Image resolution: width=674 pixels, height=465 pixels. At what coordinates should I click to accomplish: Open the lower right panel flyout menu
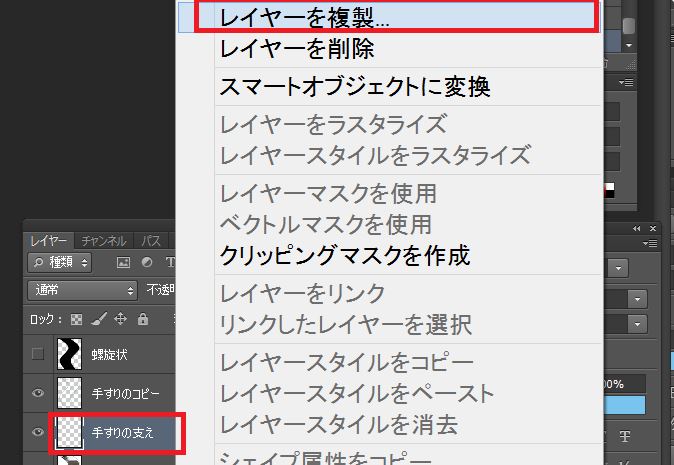click(x=650, y=244)
